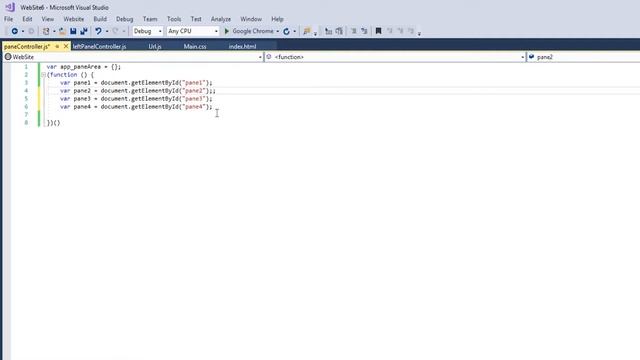Viewport: 640px width, 360px height.
Task: Open the Undo history dropdown arrow
Action: pos(107,31)
